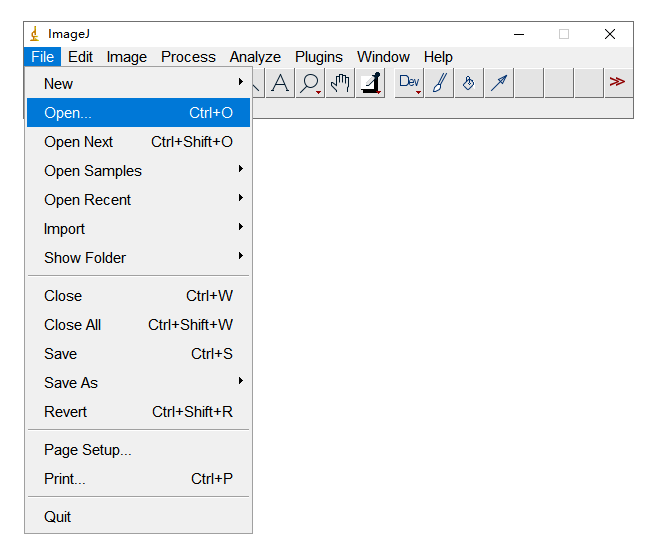Select the Magnifying glass tool
Screen dimensions: 651x540
pos(311,83)
